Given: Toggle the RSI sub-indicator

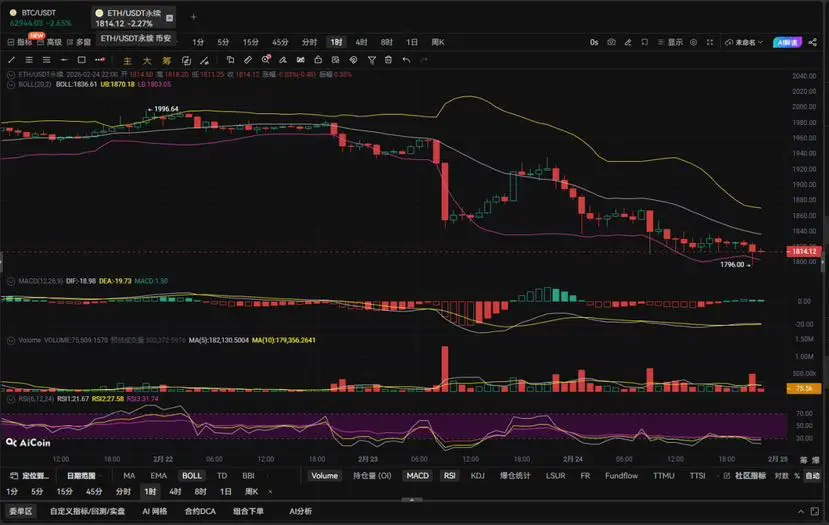Looking at the screenshot, I should click(x=449, y=476).
